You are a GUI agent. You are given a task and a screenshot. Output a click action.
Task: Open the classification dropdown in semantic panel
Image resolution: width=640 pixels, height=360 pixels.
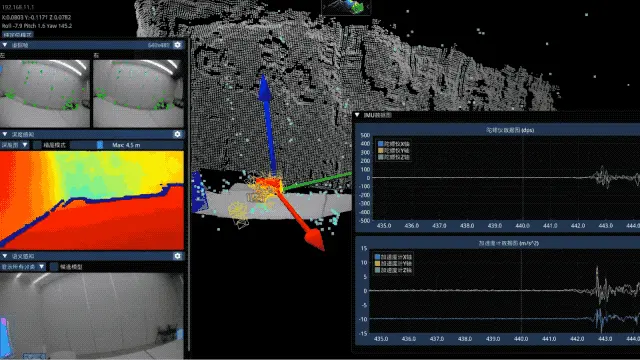23,267
